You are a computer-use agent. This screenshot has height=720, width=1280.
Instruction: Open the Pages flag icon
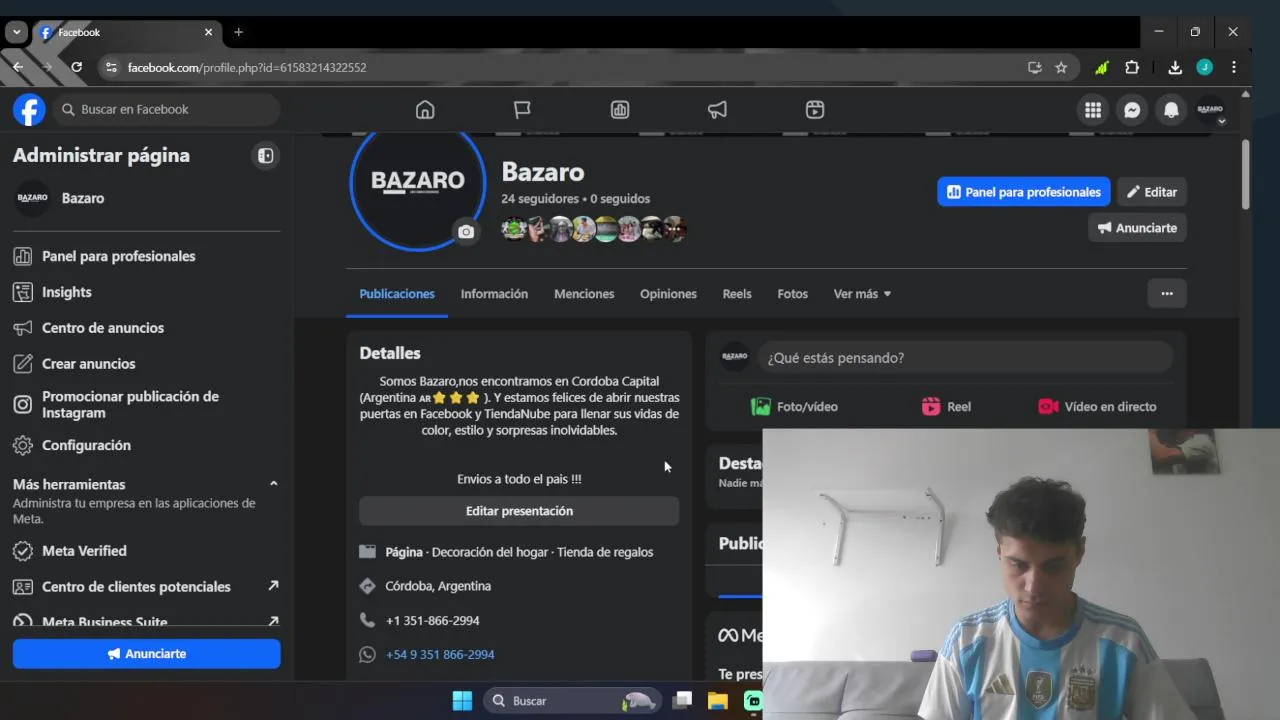(x=522, y=110)
